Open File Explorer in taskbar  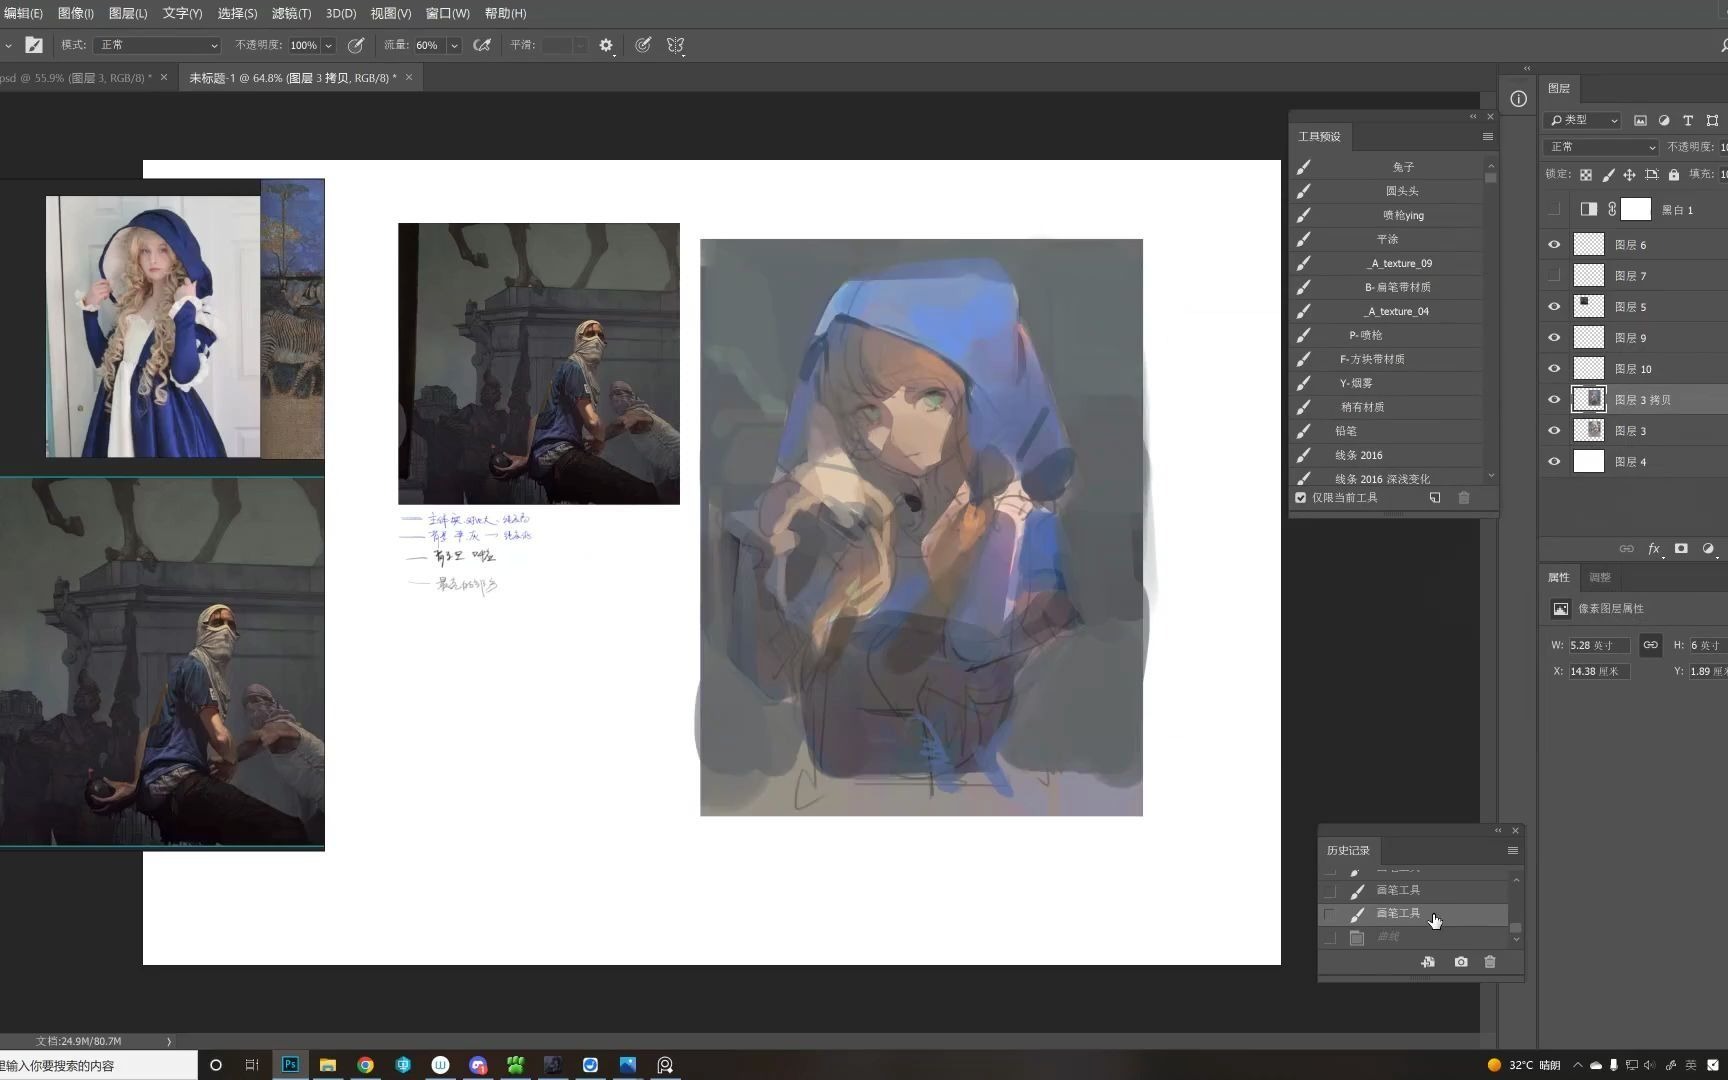tap(327, 1065)
